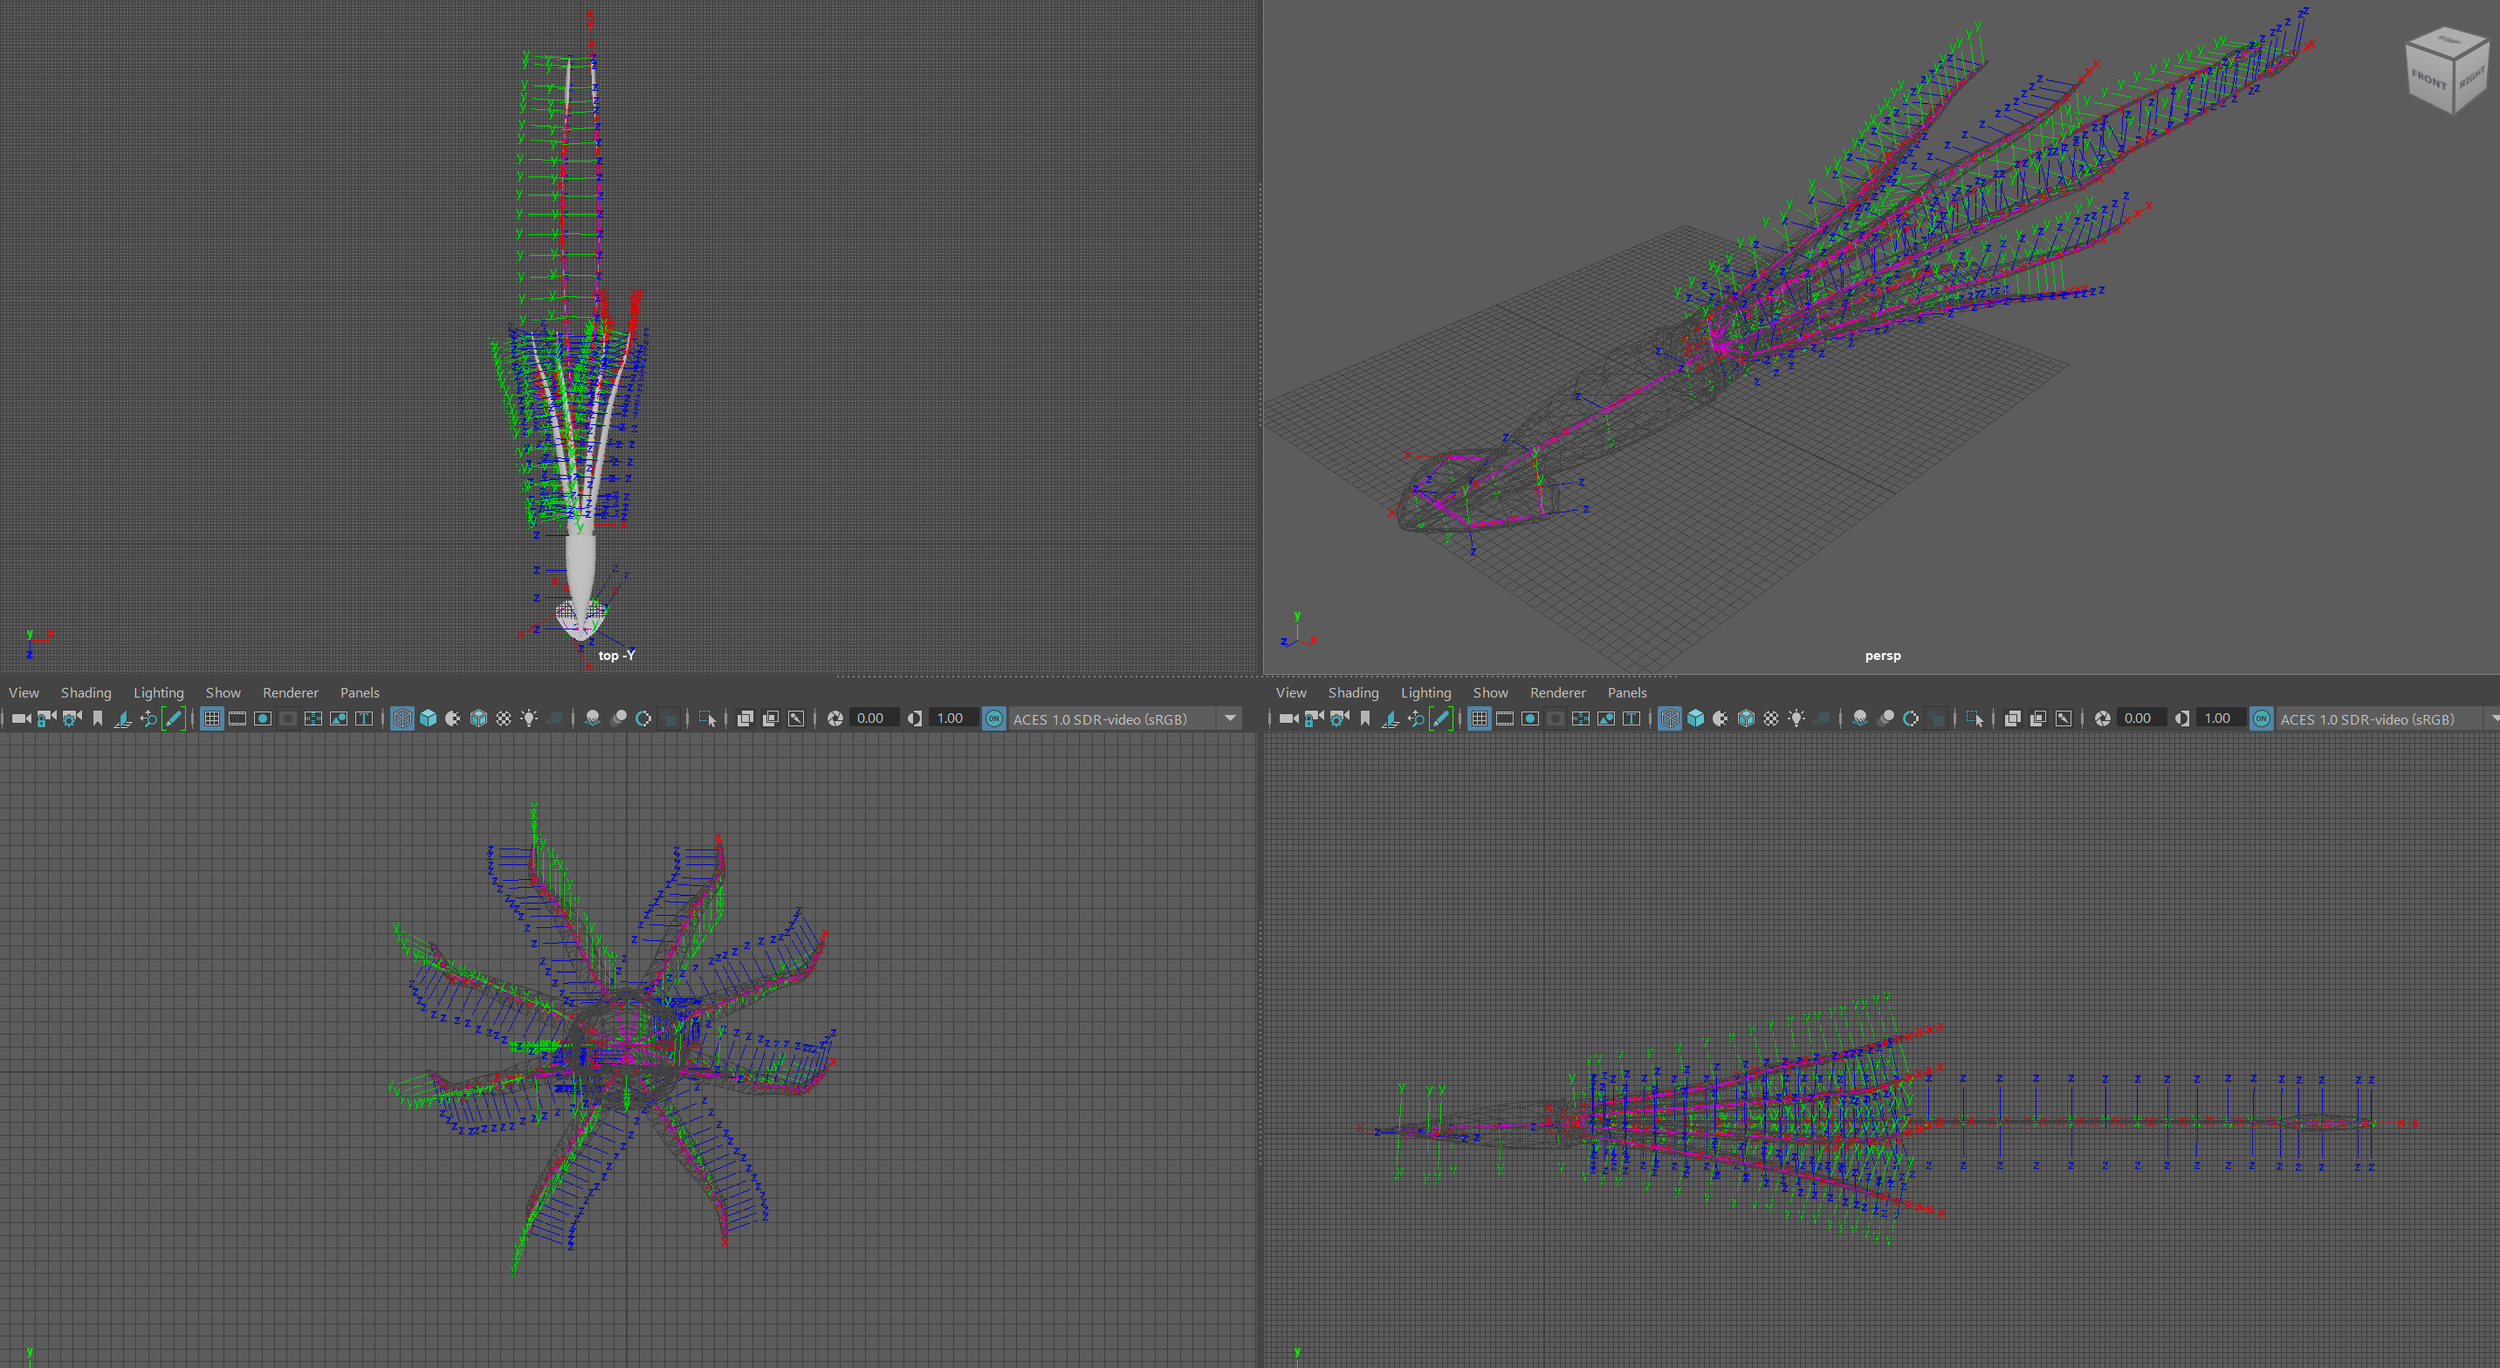Click Image Plane icon in left panel toolbar
2500x1368 pixels.
pos(122,718)
